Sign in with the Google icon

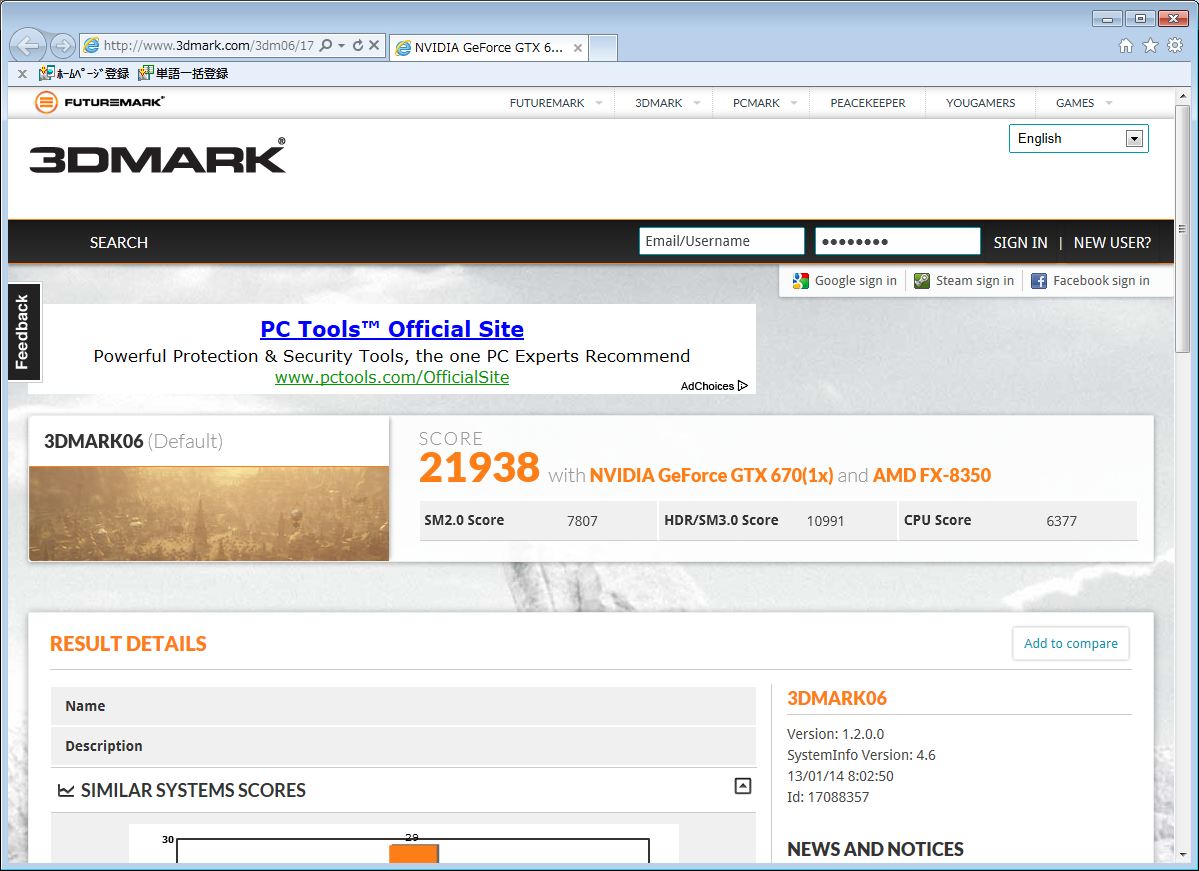pyautogui.click(x=801, y=281)
